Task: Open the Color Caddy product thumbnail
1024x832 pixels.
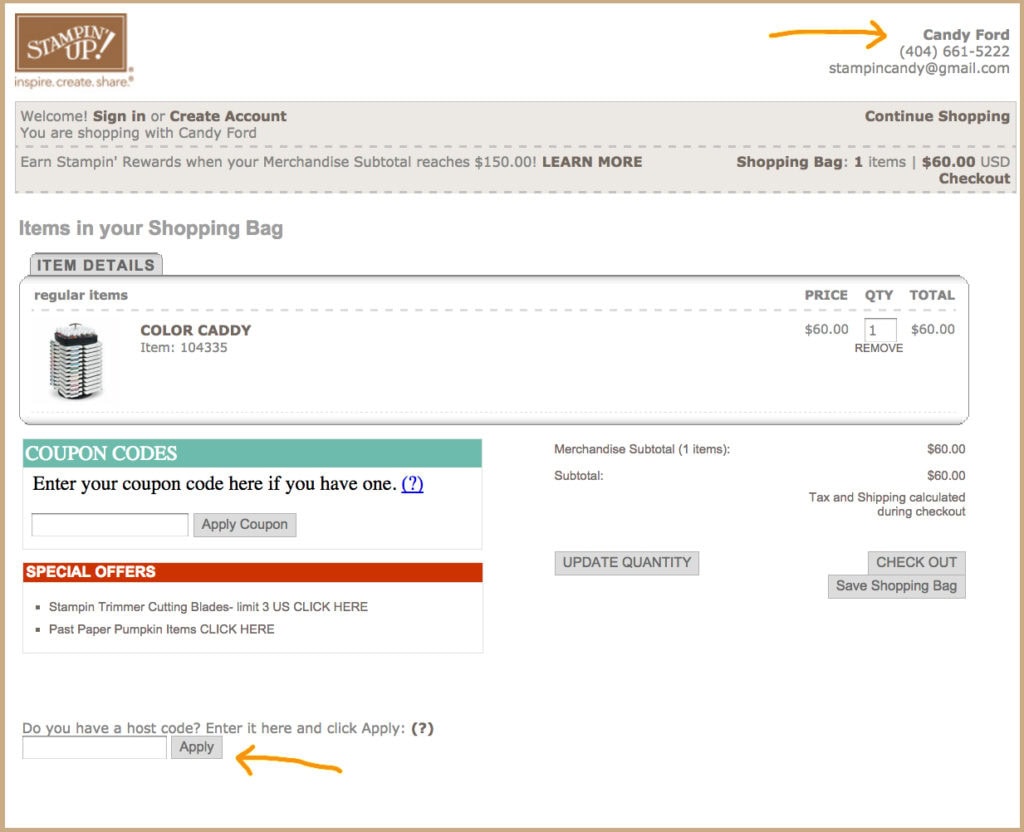Action: tap(76, 361)
